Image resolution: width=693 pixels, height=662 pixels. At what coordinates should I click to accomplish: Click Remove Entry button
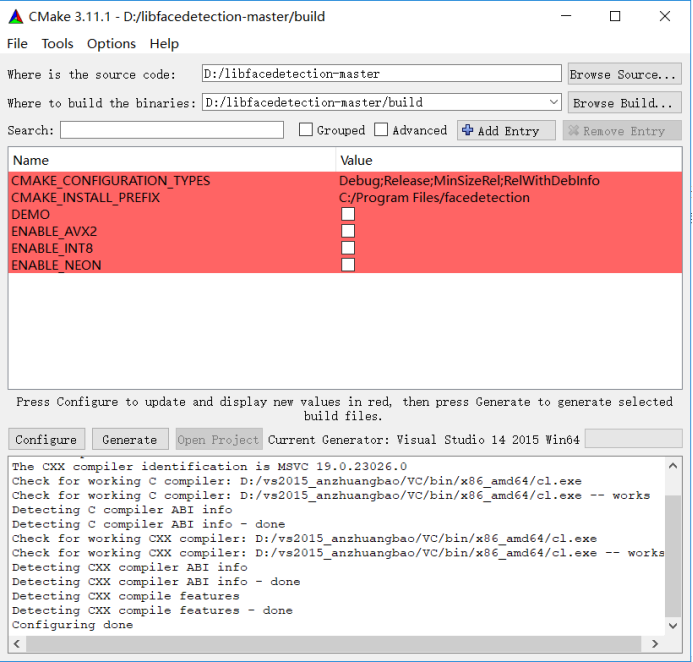(x=622, y=131)
